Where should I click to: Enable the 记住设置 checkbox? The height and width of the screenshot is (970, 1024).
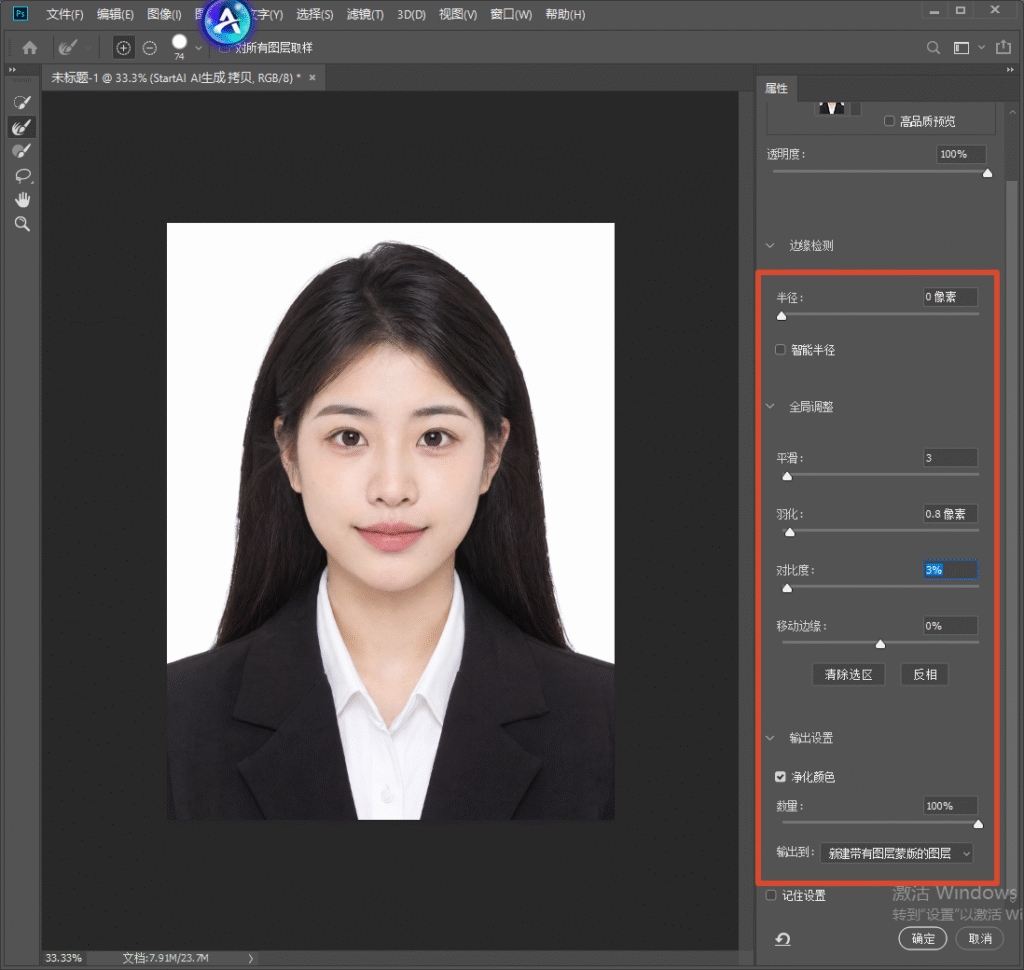(x=771, y=895)
